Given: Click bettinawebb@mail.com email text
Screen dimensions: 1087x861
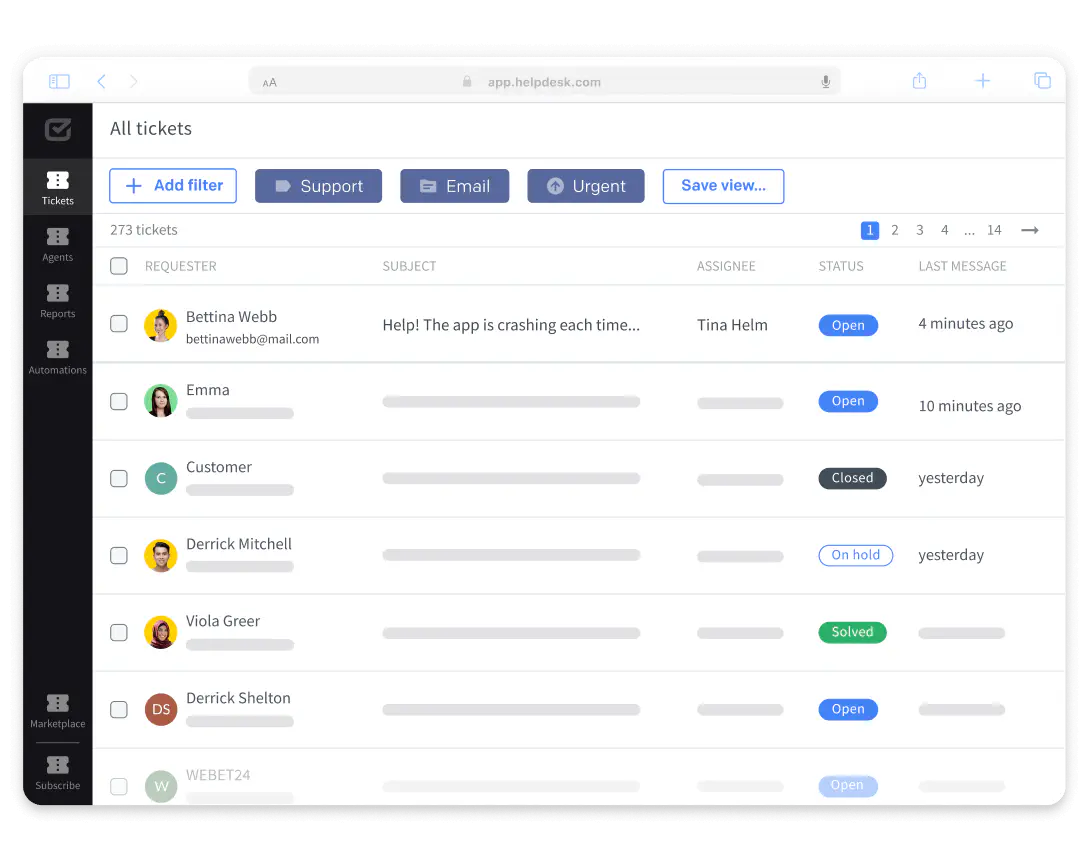Looking at the screenshot, I should (252, 339).
